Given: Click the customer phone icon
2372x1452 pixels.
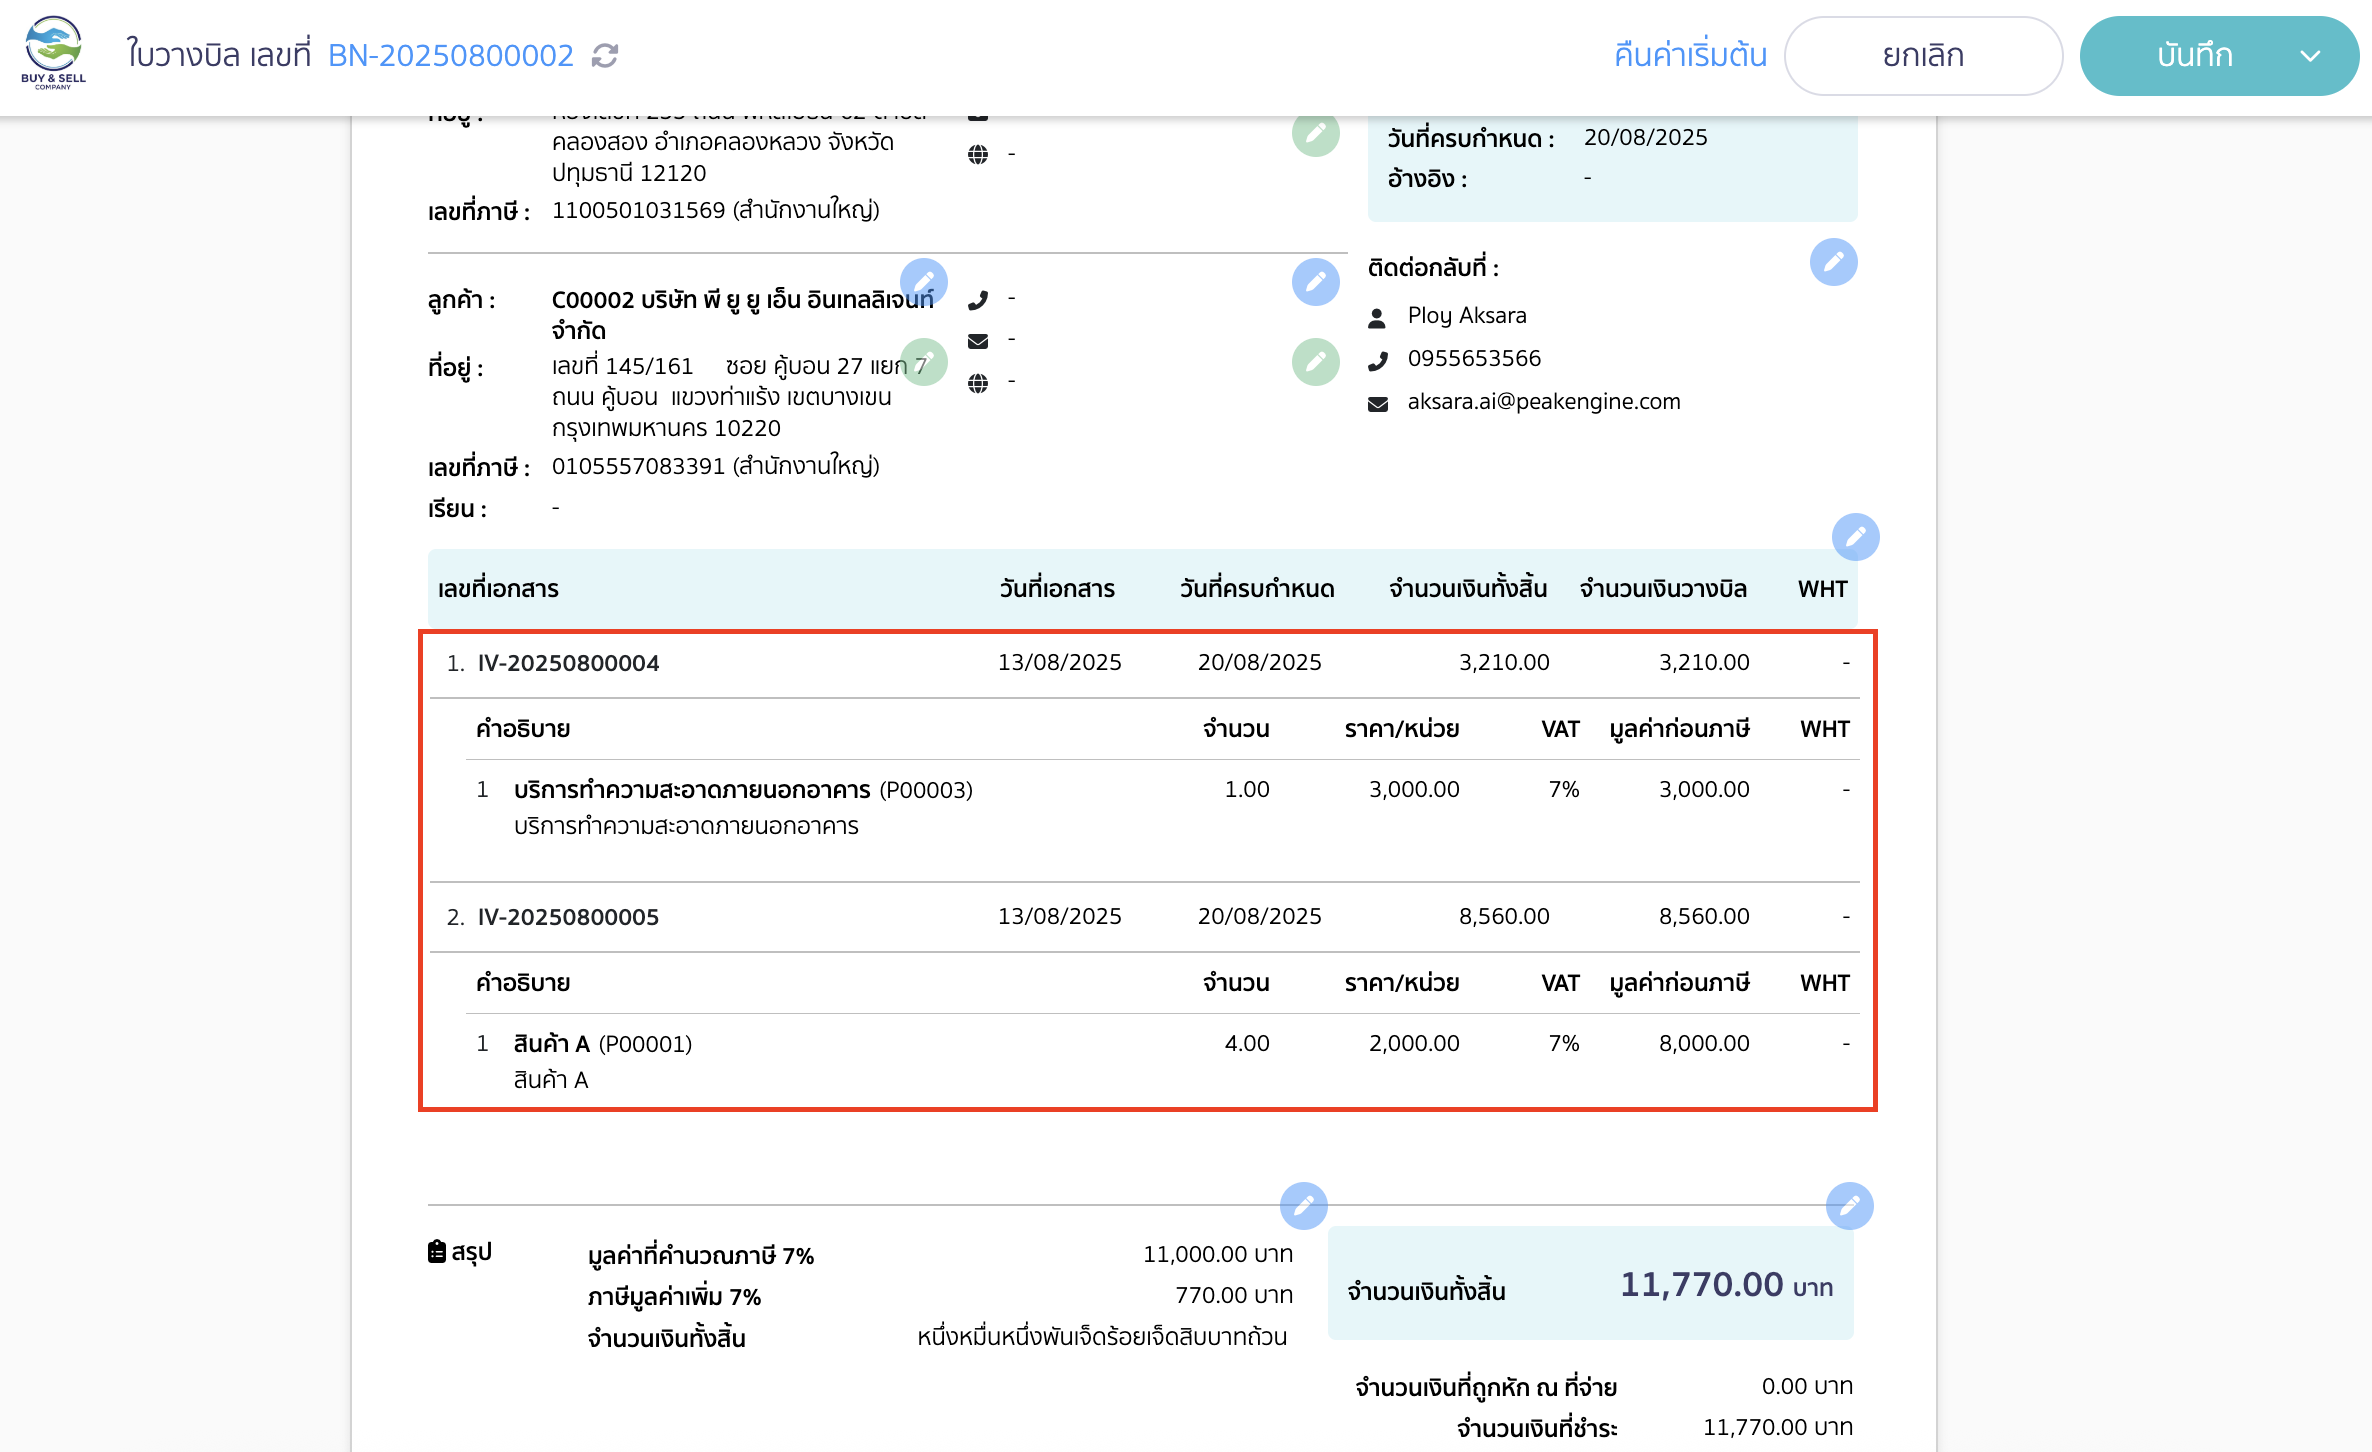Looking at the screenshot, I should tap(978, 300).
